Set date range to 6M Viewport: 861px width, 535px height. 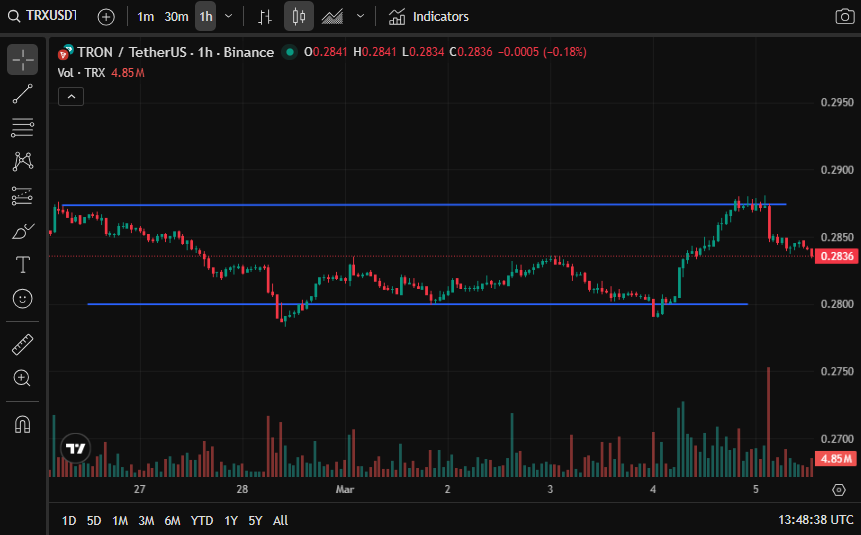coord(172,520)
